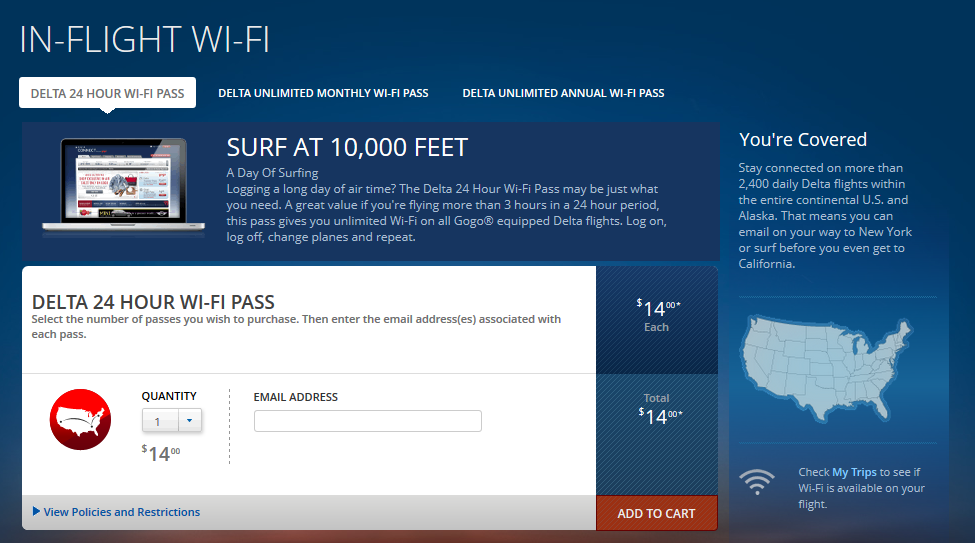Click the laptop image in the banner
The height and width of the screenshot is (543, 975).
pos(125,184)
